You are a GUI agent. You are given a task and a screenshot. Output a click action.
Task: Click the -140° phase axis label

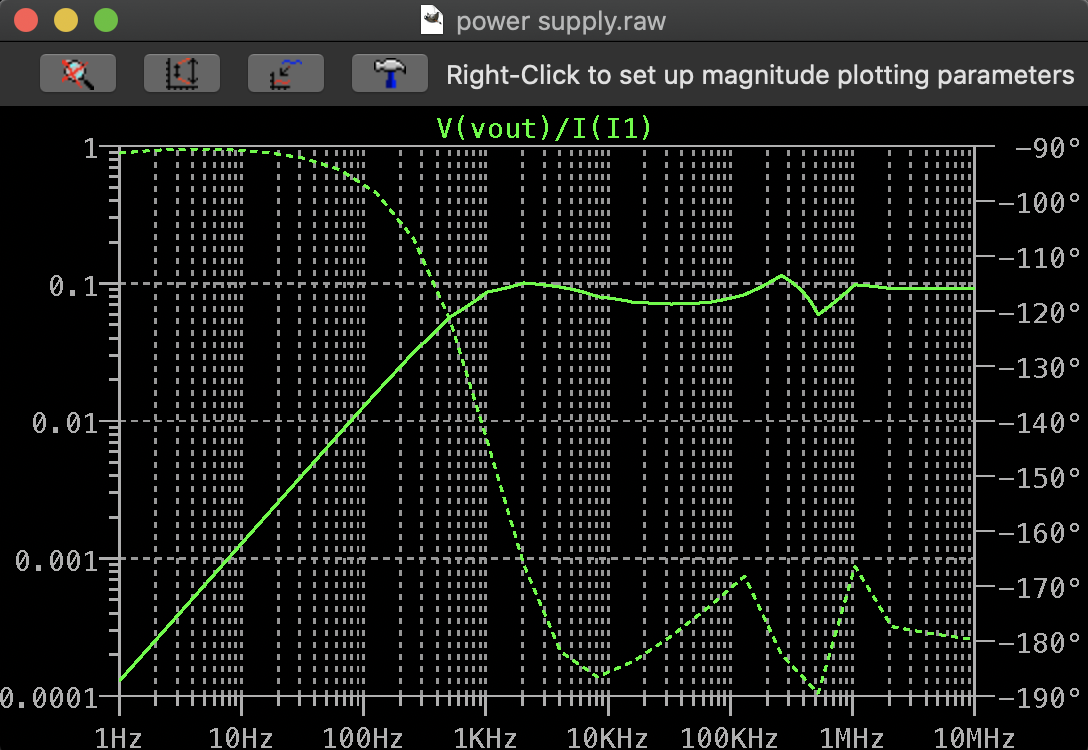pos(1039,423)
